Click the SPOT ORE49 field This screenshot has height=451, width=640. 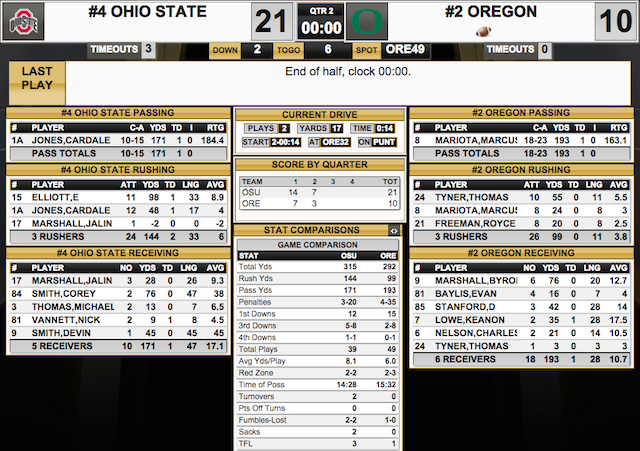coord(391,50)
